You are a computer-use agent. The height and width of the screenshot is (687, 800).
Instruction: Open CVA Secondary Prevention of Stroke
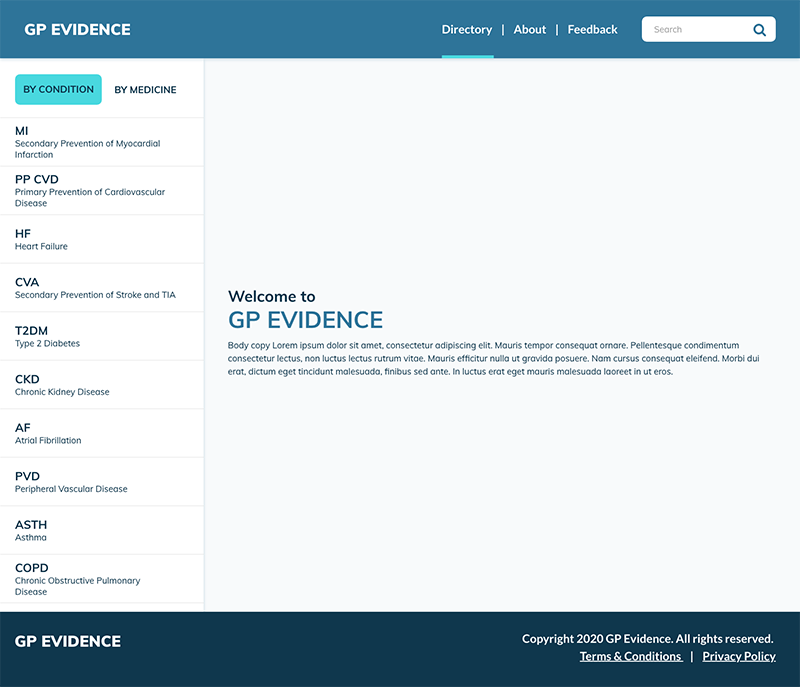pyautogui.click(x=102, y=288)
